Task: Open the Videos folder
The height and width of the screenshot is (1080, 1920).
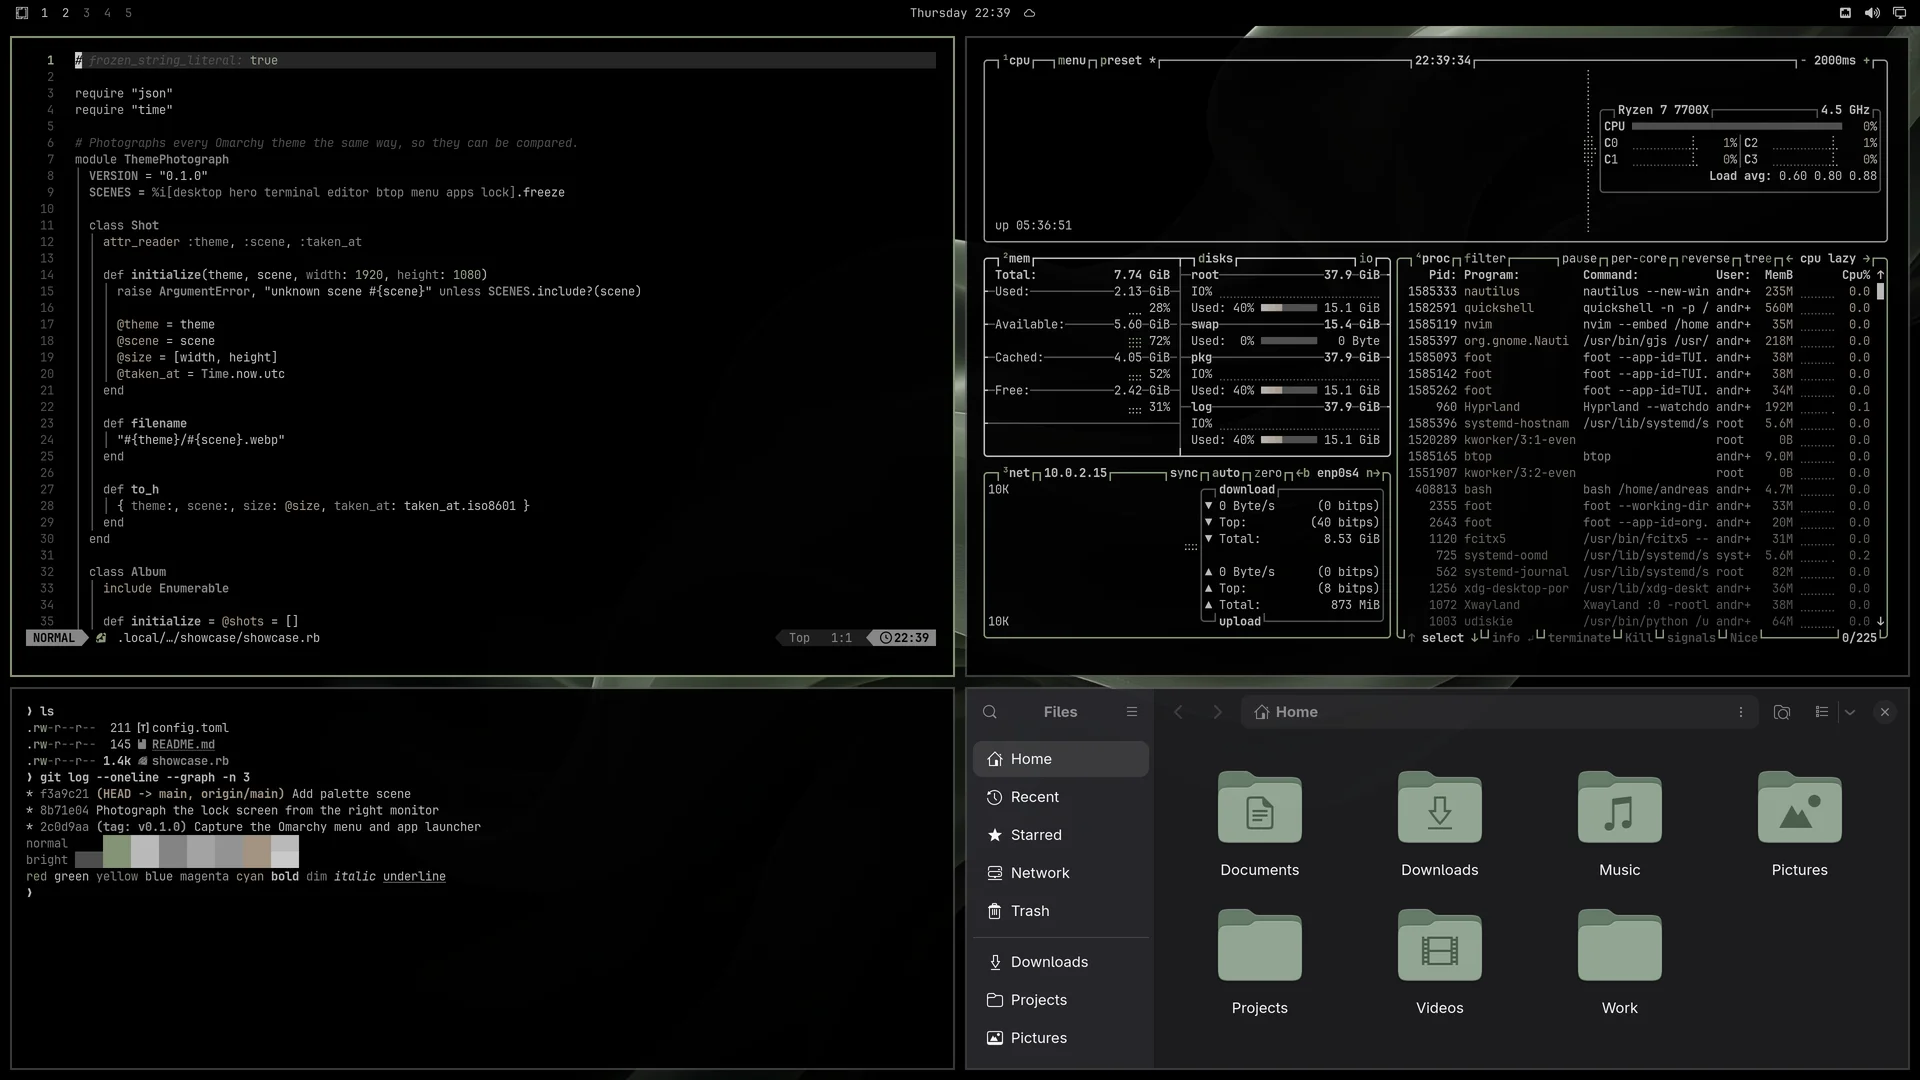Action: (1440, 962)
